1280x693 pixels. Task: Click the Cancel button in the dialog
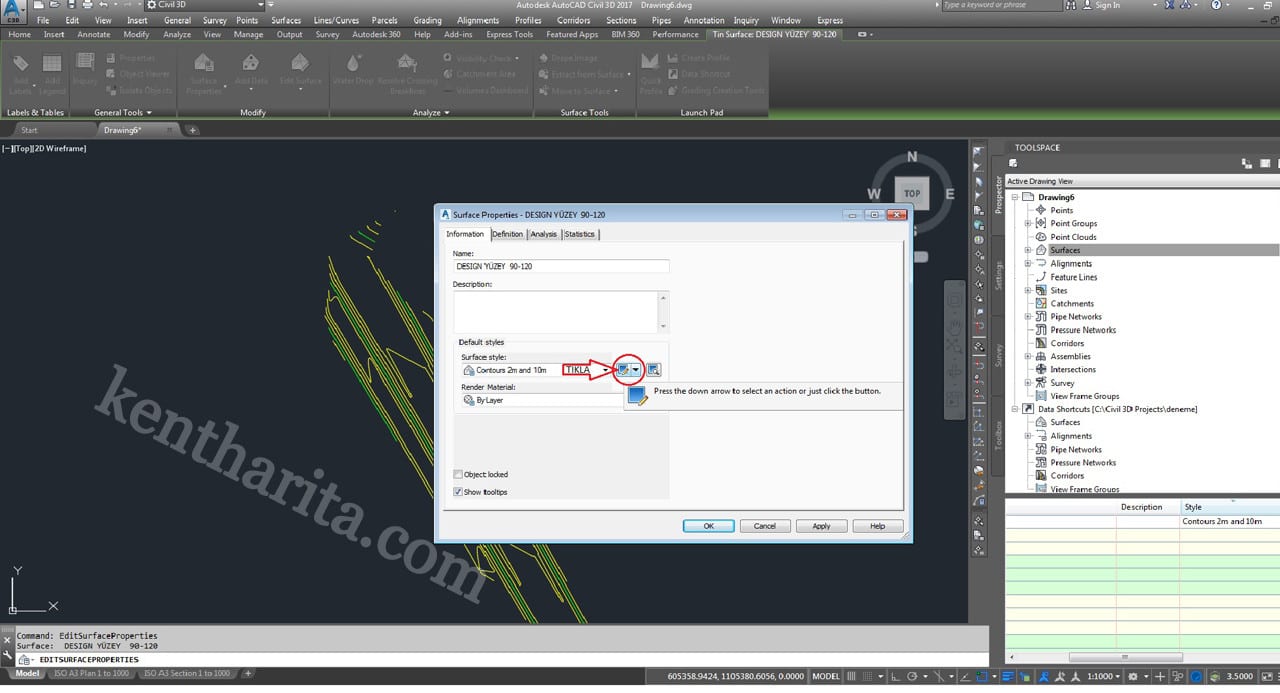click(764, 526)
